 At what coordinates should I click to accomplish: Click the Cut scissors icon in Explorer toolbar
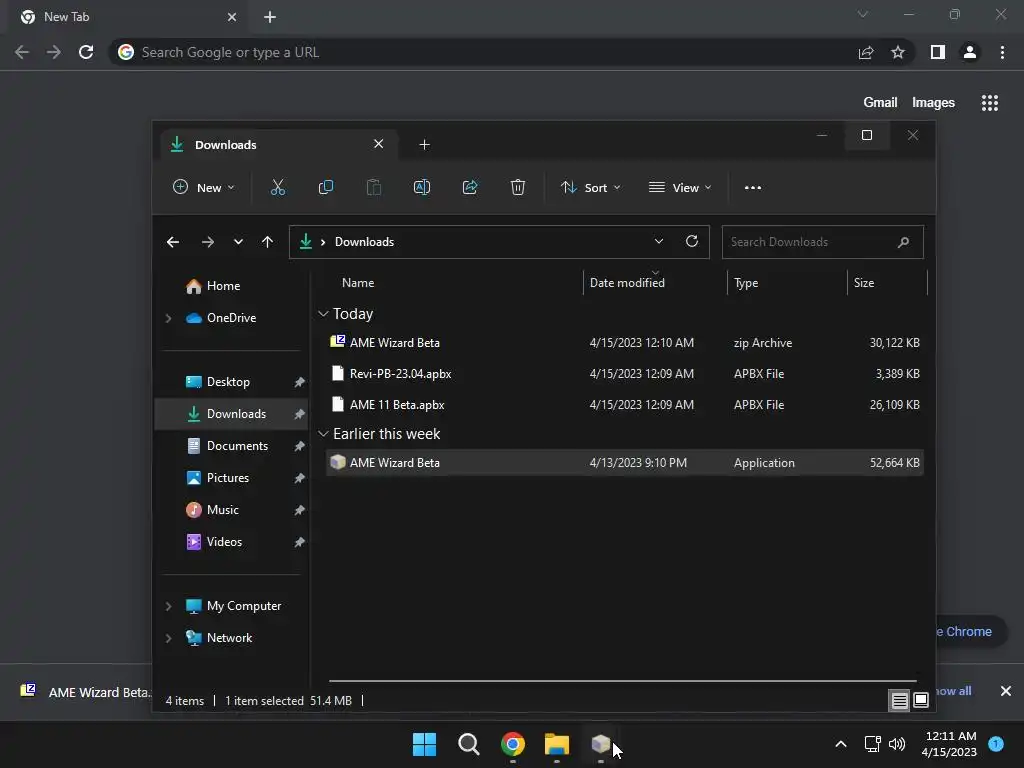(278, 188)
